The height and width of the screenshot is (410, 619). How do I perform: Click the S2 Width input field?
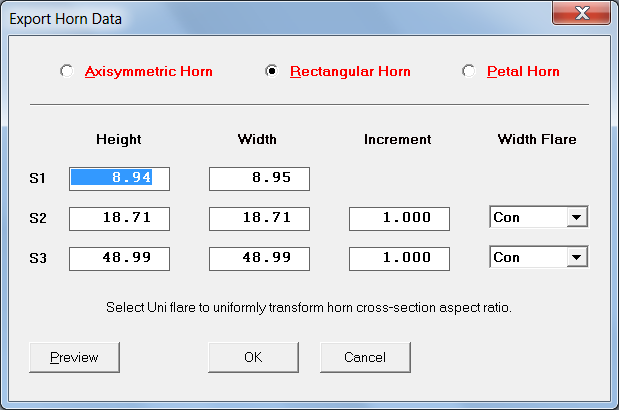pyautogui.click(x=259, y=219)
